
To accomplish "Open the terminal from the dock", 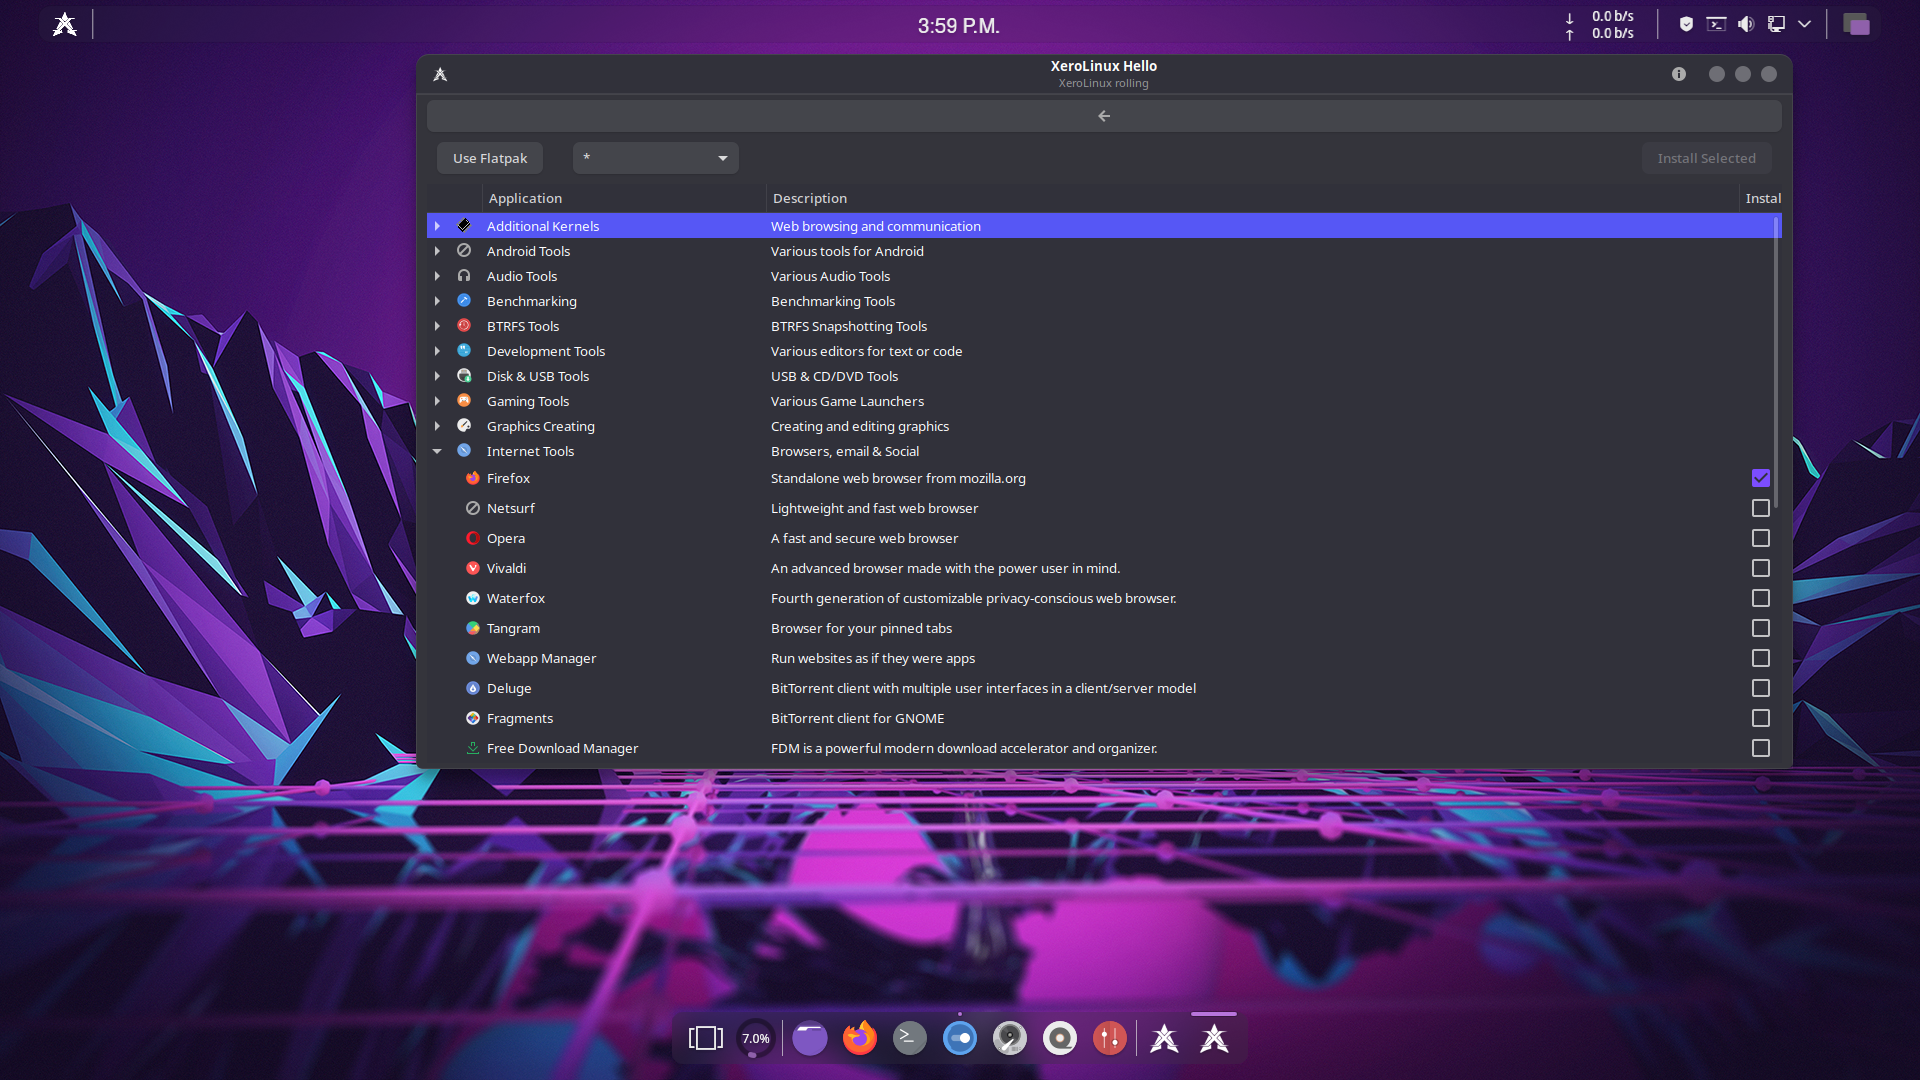I will pos(909,1038).
